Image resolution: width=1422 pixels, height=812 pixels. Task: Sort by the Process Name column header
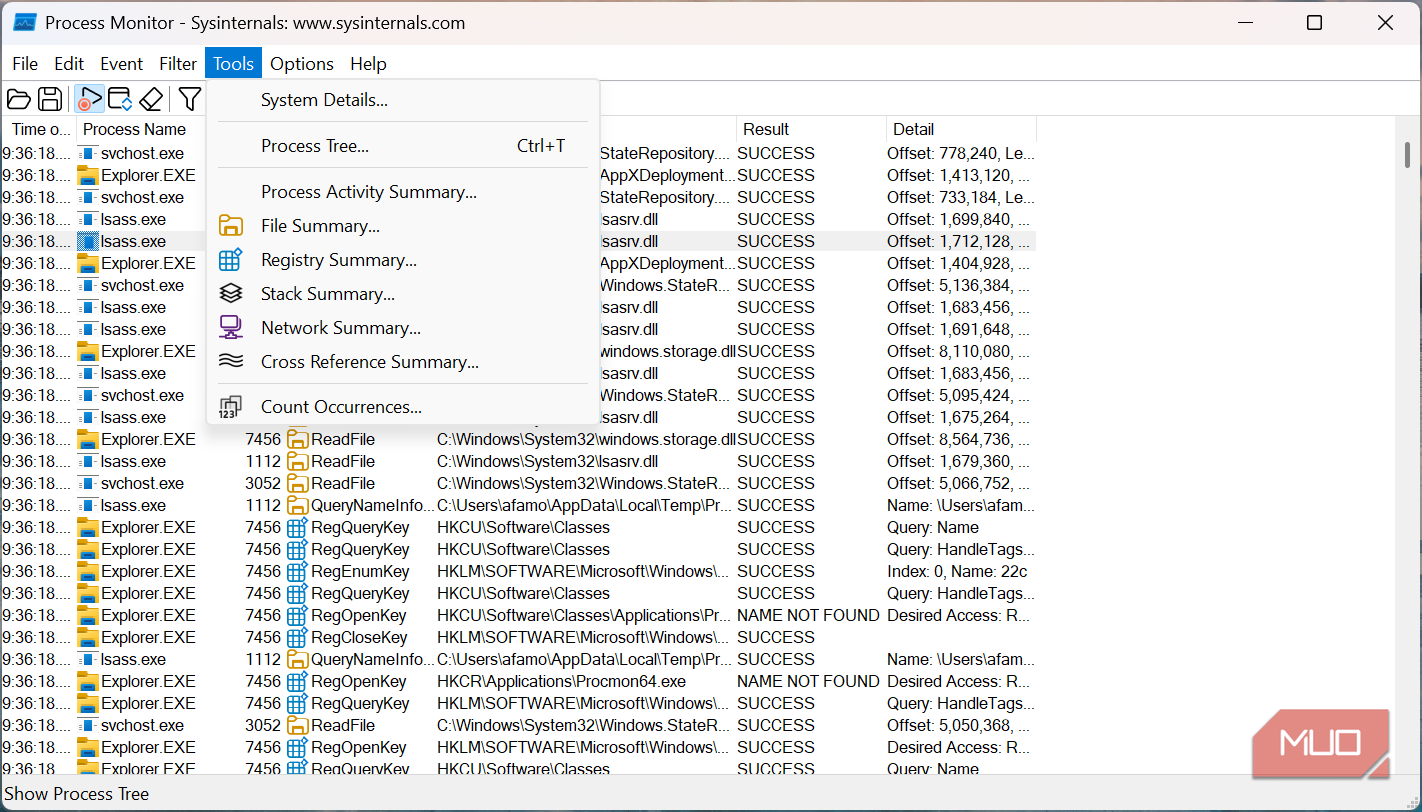[x=141, y=129]
